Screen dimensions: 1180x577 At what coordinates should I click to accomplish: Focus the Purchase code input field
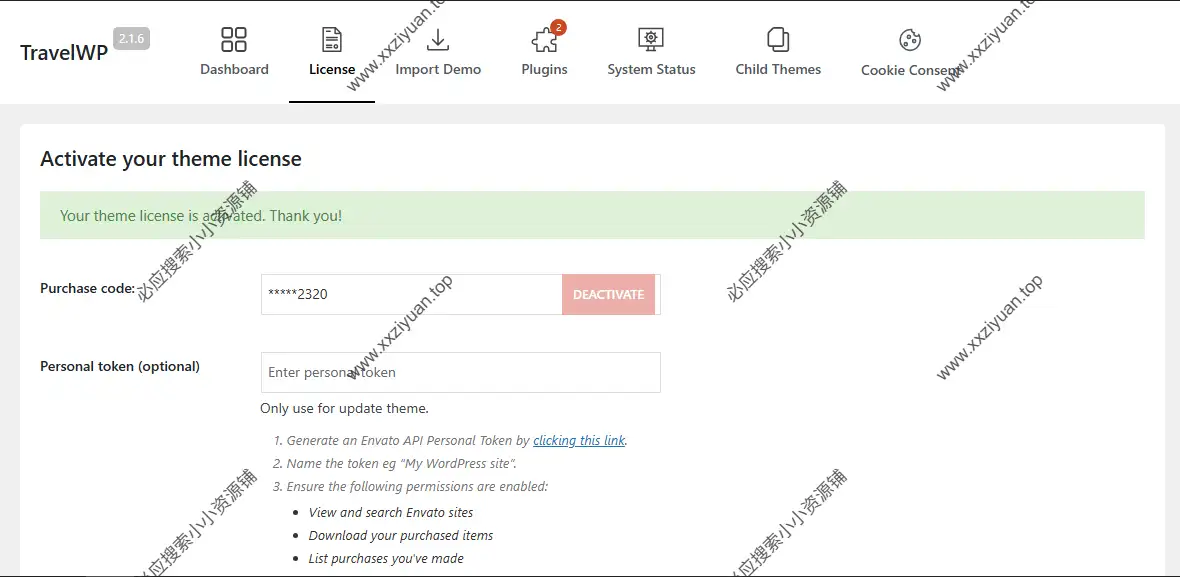(410, 295)
